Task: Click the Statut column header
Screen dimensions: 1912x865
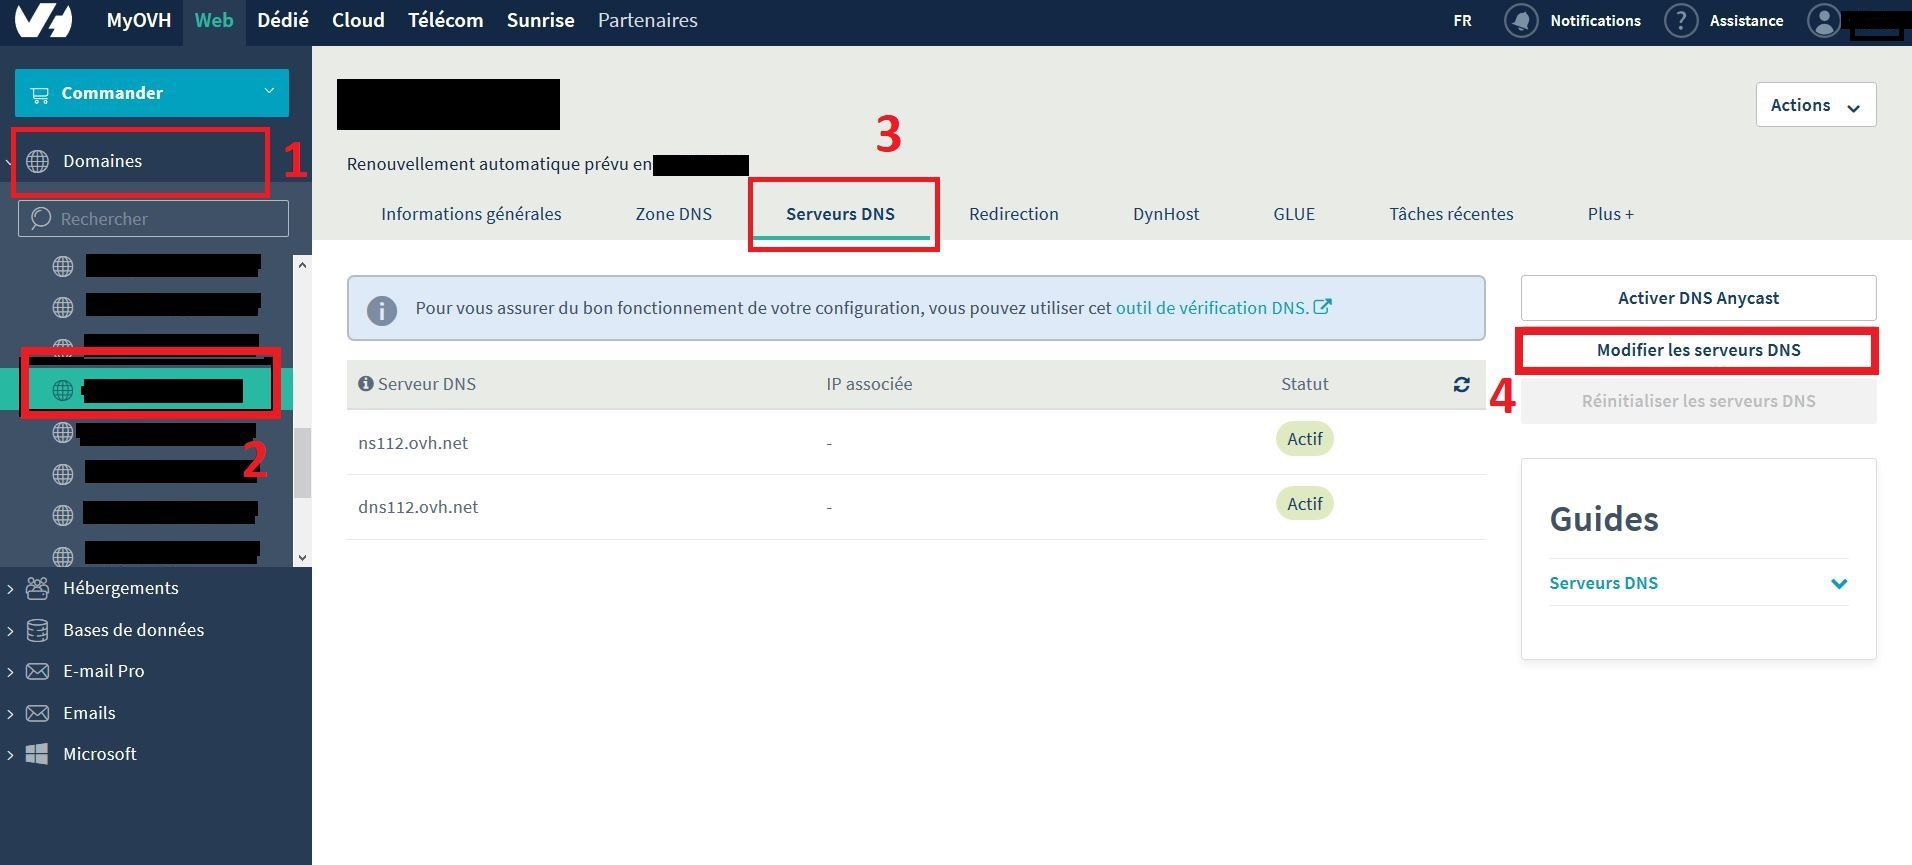Action: click(x=1304, y=384)
